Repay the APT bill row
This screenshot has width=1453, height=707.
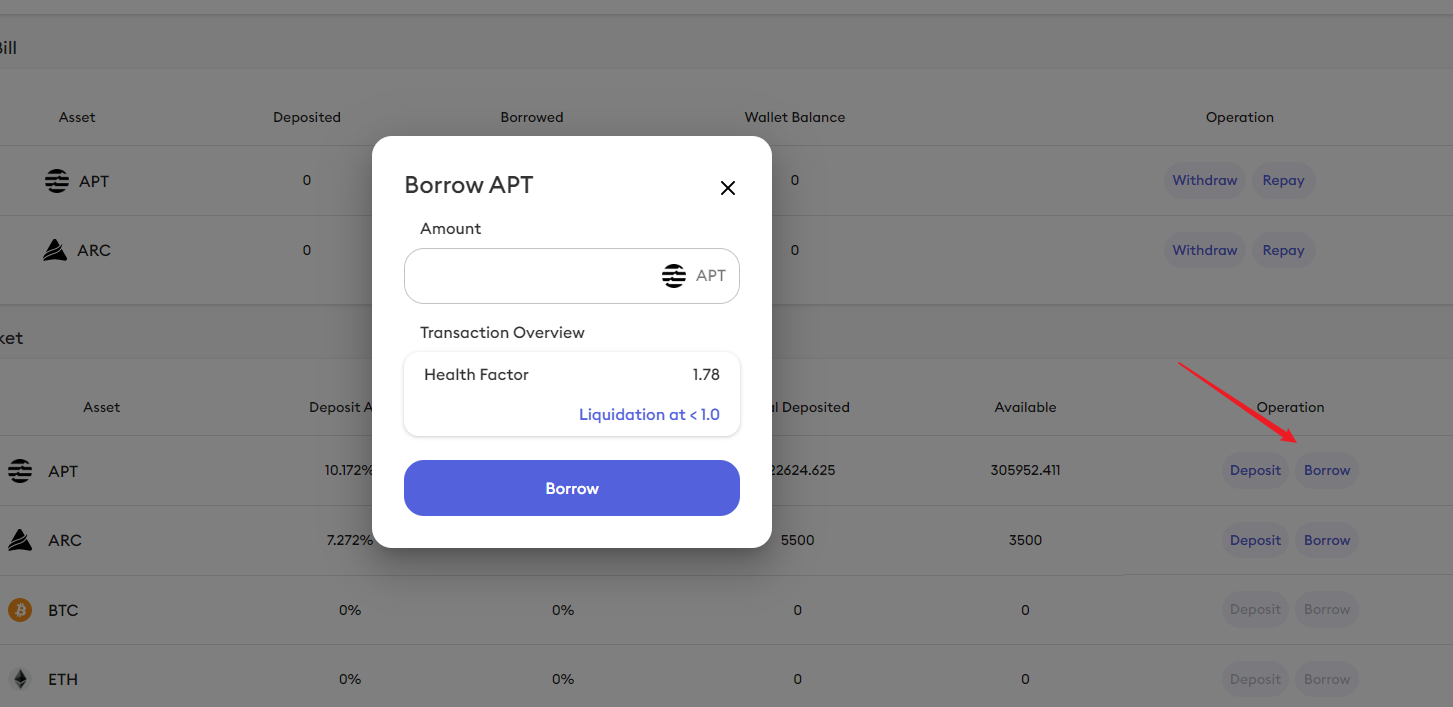[x=1283, y=181]
